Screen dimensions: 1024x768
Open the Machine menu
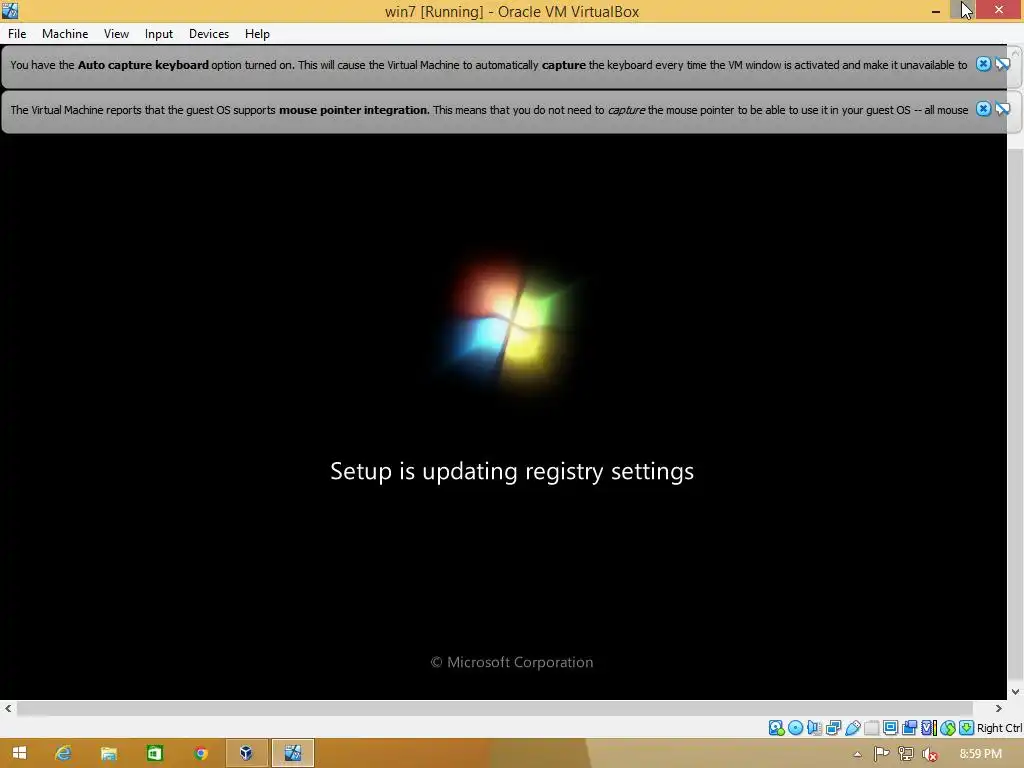tap(65, 34)
